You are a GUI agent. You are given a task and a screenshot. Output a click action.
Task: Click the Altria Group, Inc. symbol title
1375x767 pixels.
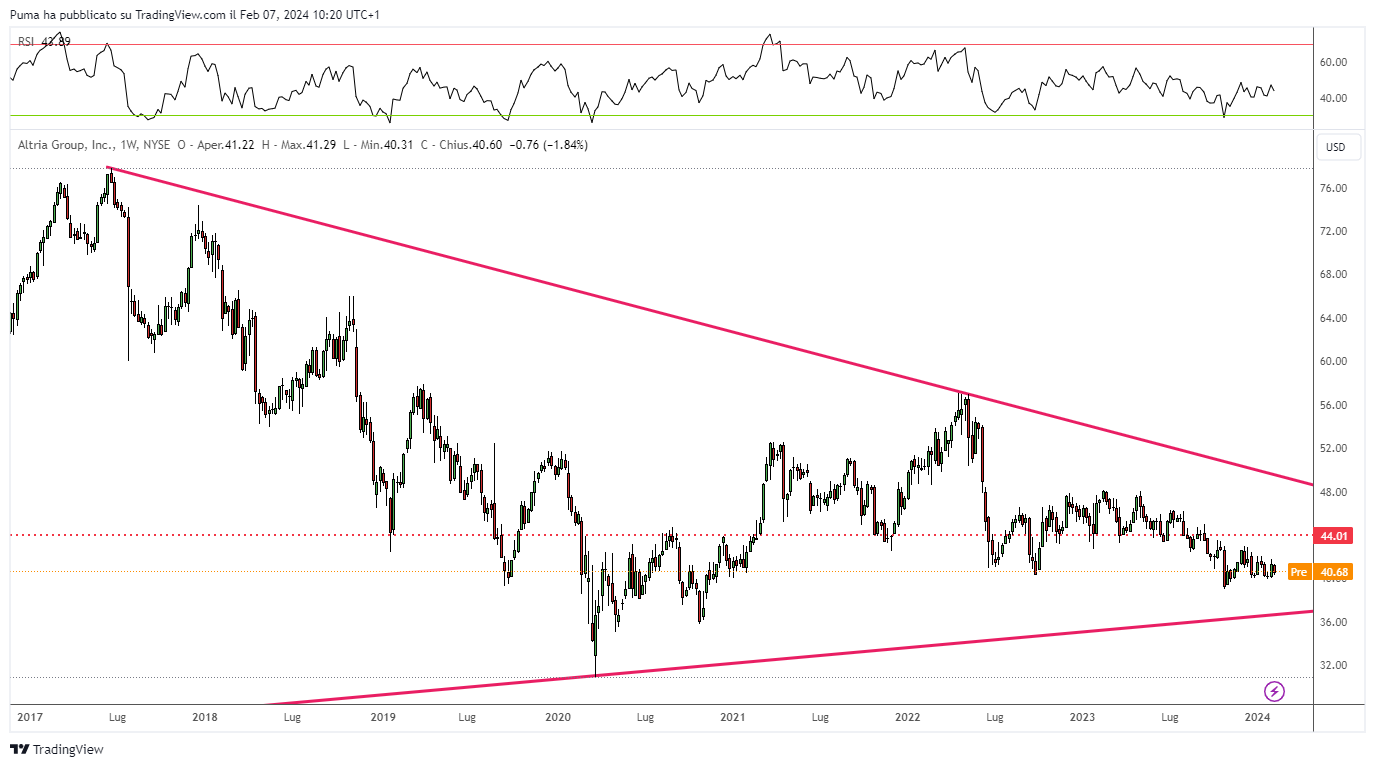(66, 145)
